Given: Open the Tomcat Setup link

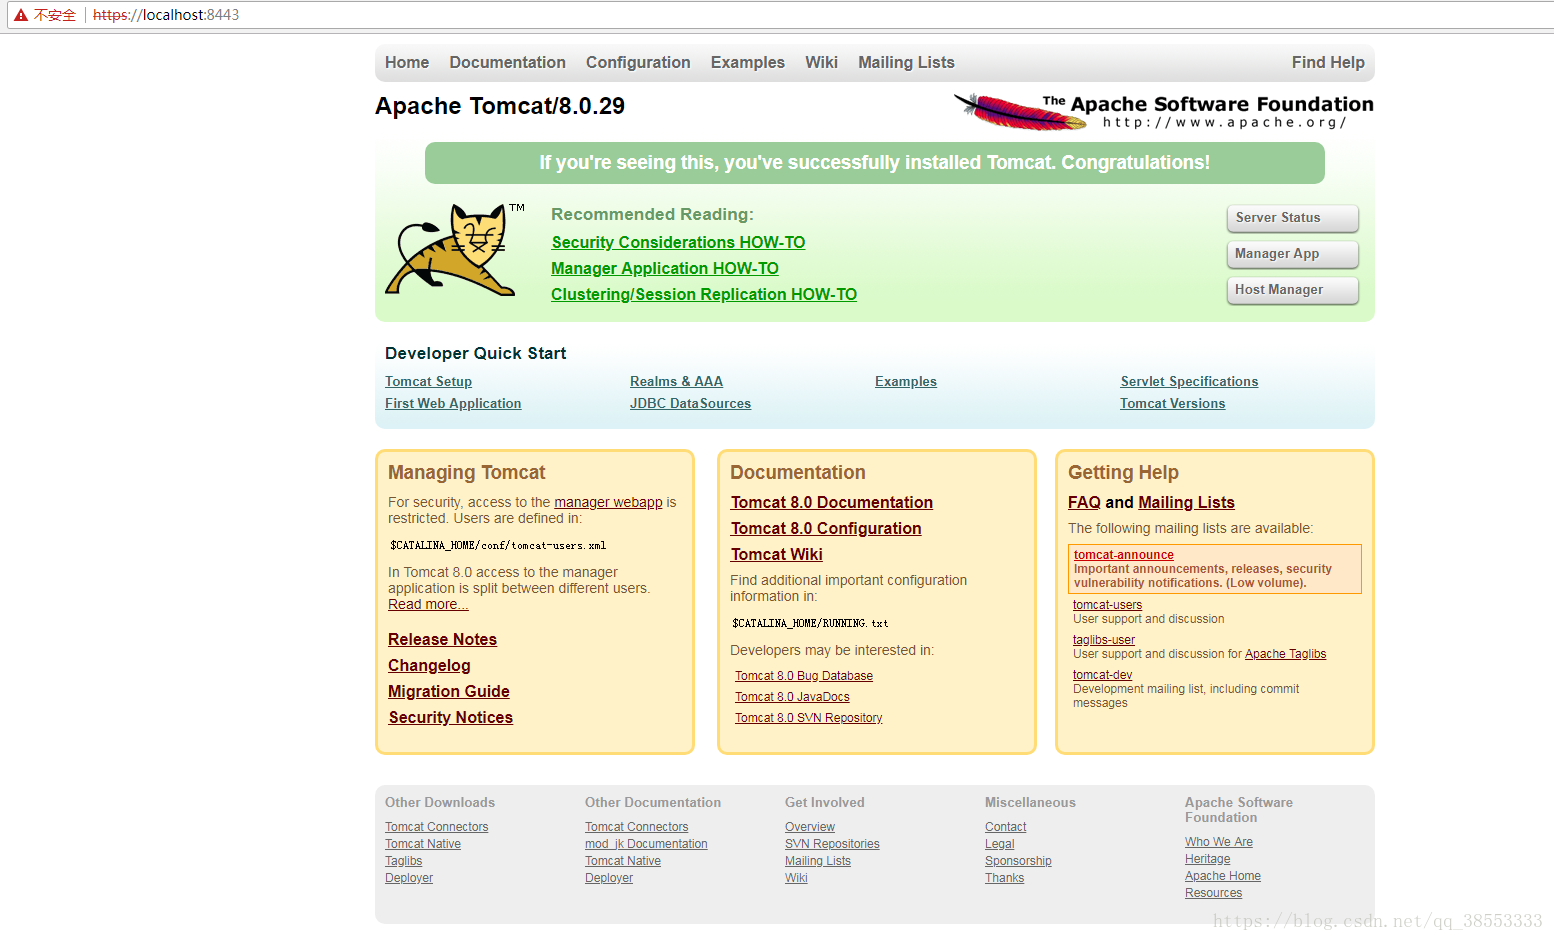Looking at the screenshot, I should click(x=428, y=382).
